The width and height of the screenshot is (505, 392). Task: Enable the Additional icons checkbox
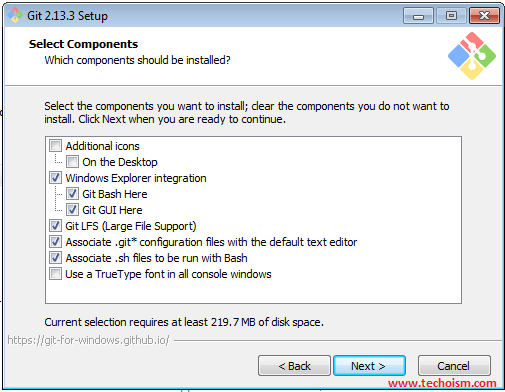pos(55,146)
